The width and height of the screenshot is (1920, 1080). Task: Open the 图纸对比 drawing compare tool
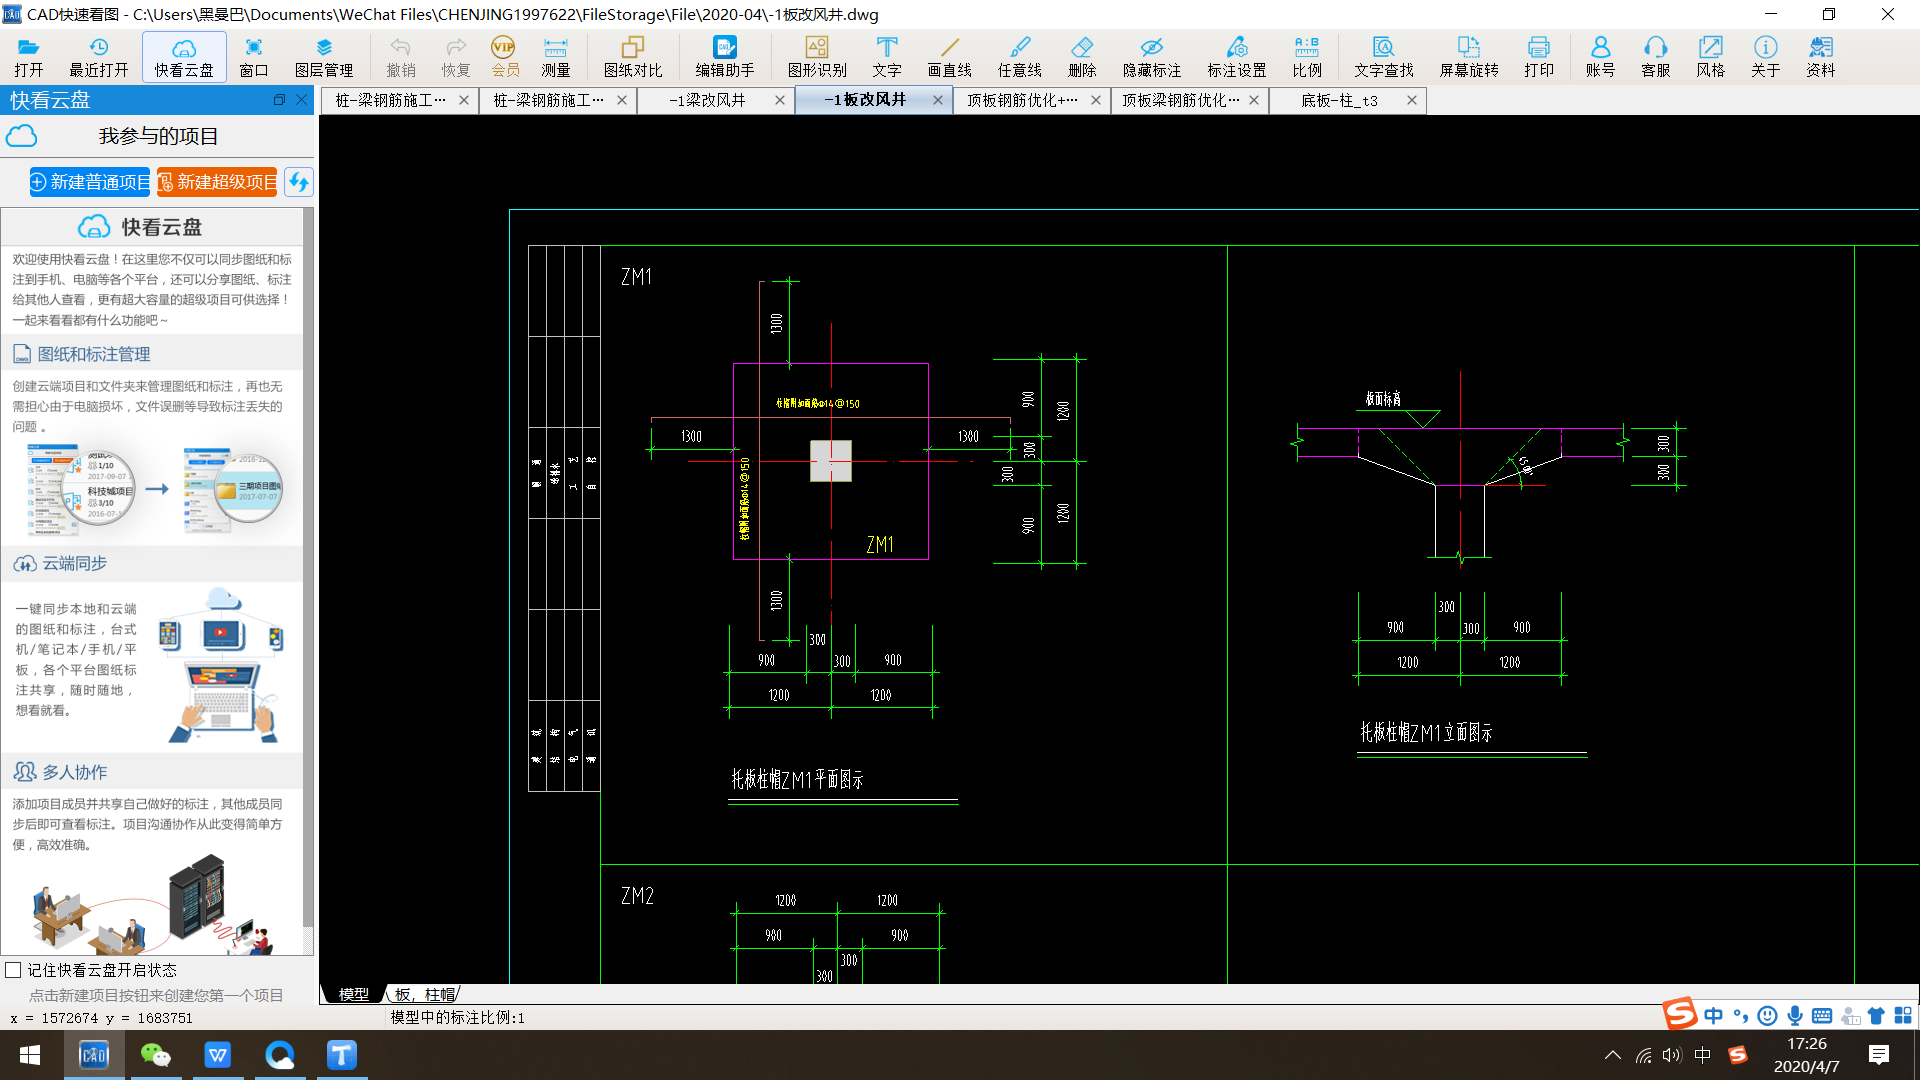coord(633,57)
